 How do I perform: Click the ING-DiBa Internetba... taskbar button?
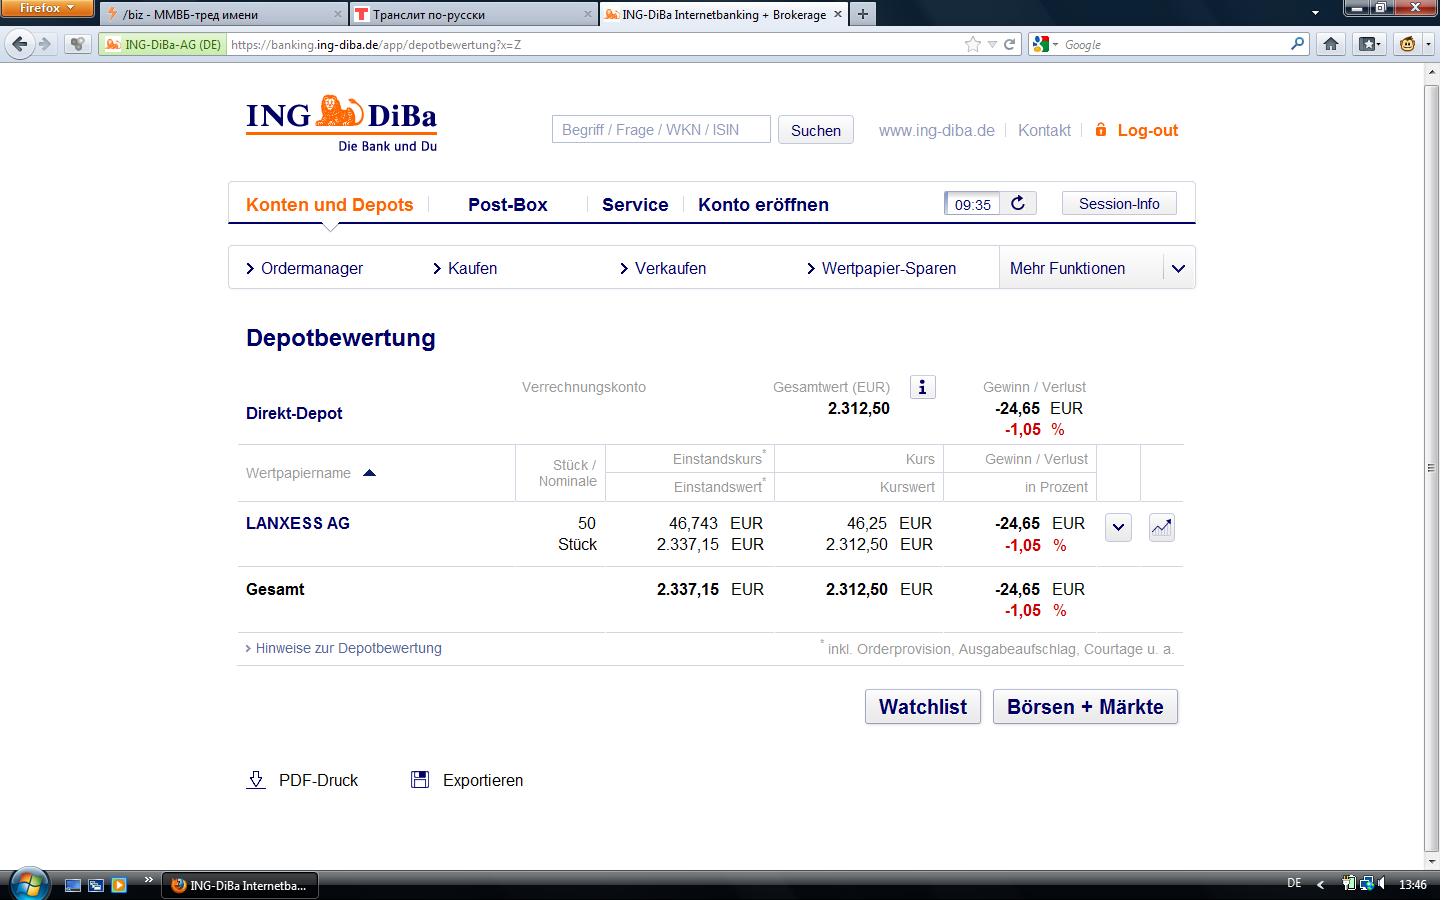pos(239,885)
